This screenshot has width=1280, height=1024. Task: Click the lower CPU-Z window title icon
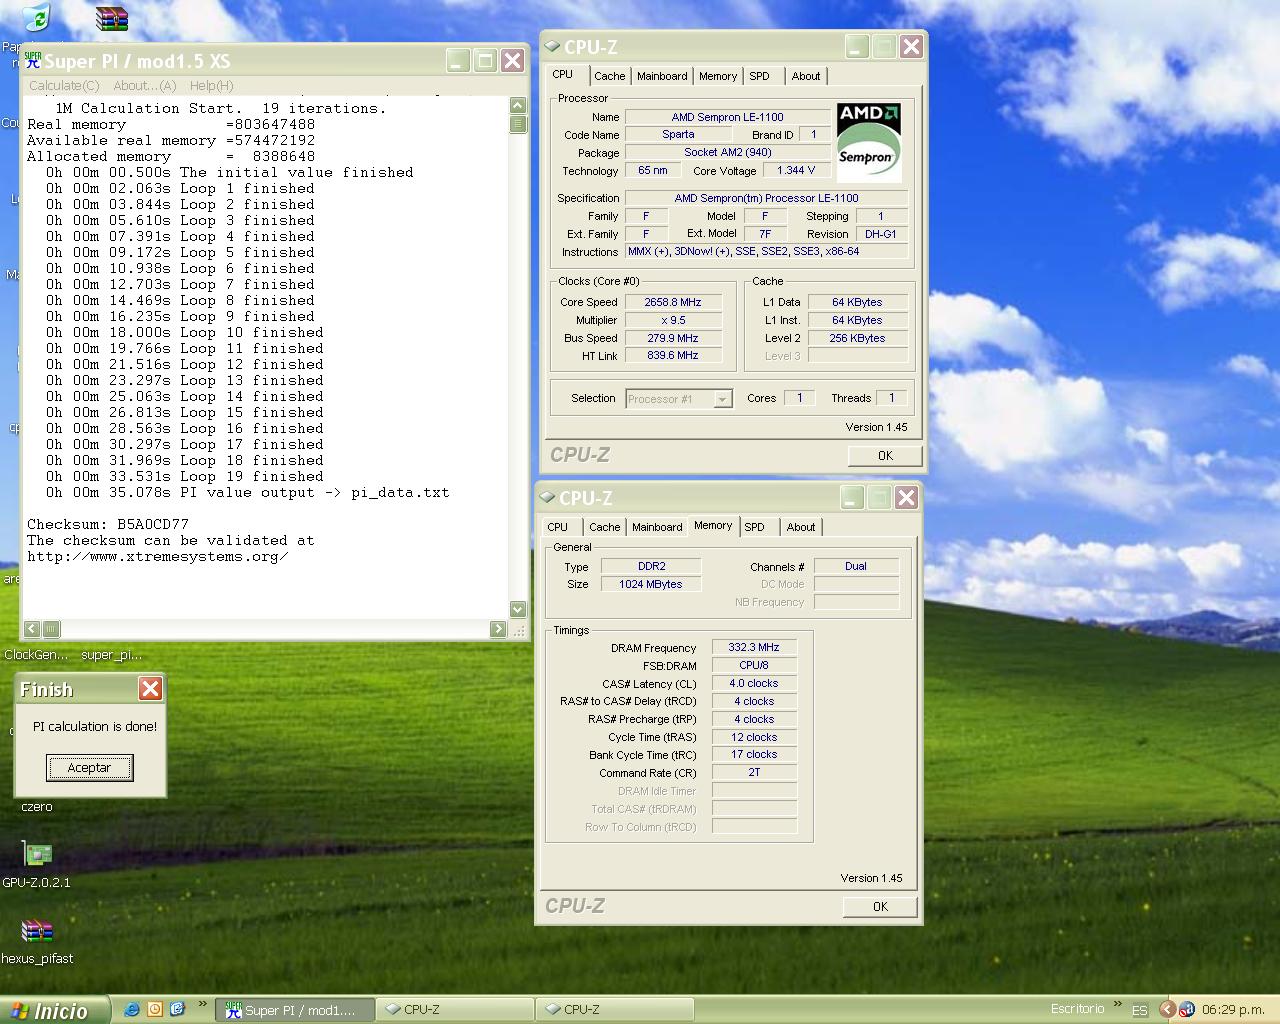click(547, 497)
